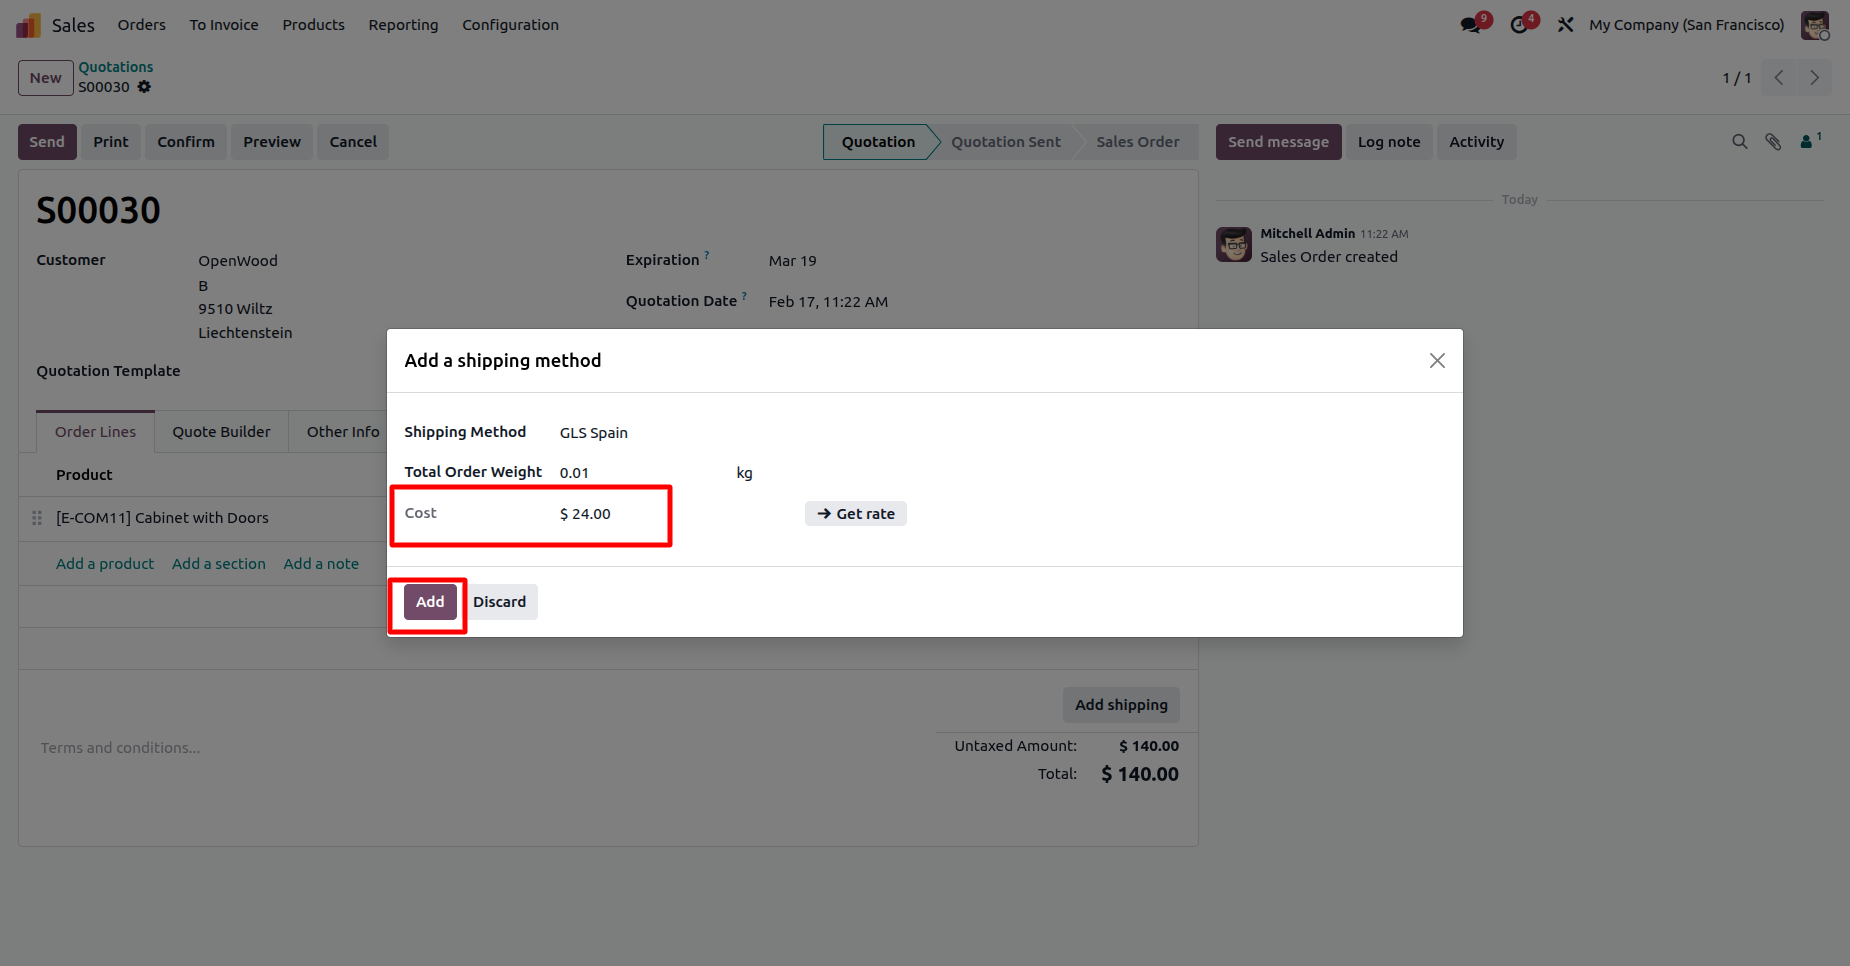Screen dimensions: 1850x966
Task: Open the Configuration menu
Action: (x=510, y=25)
